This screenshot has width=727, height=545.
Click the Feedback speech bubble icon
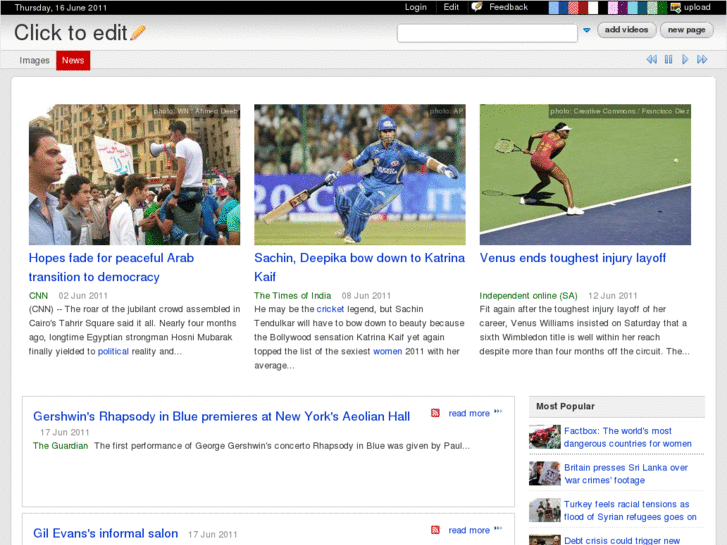coord(477,7)
